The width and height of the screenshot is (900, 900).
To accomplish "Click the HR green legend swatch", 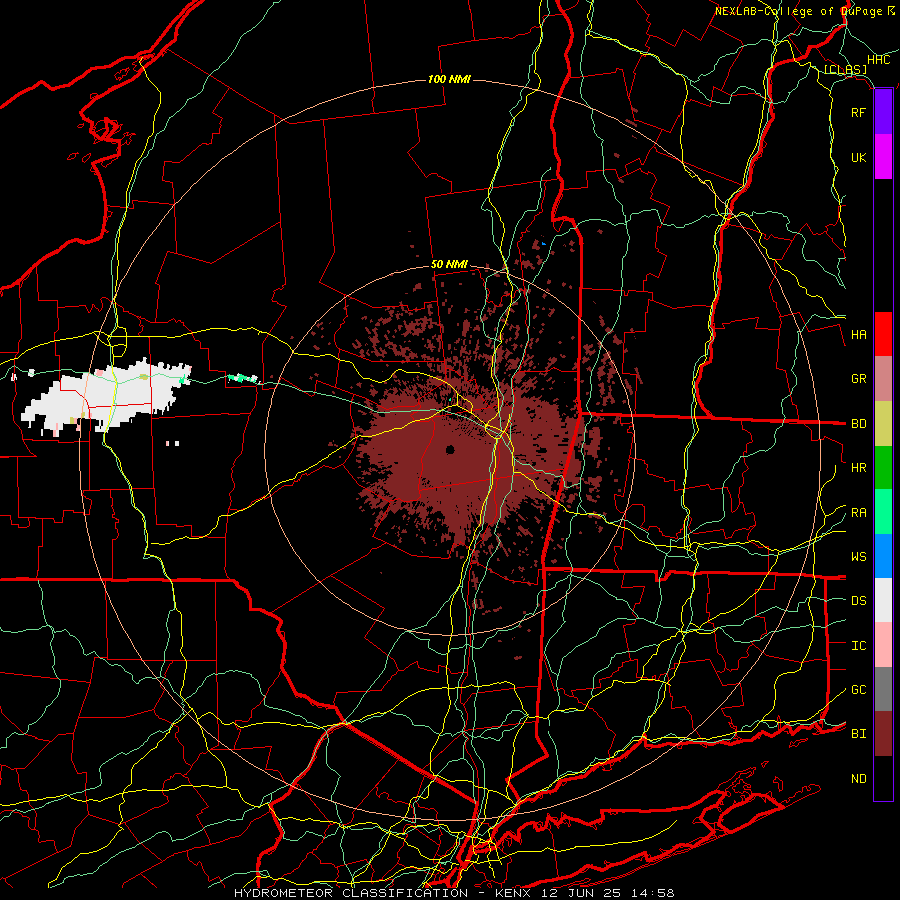I will (x=883, y=467).
